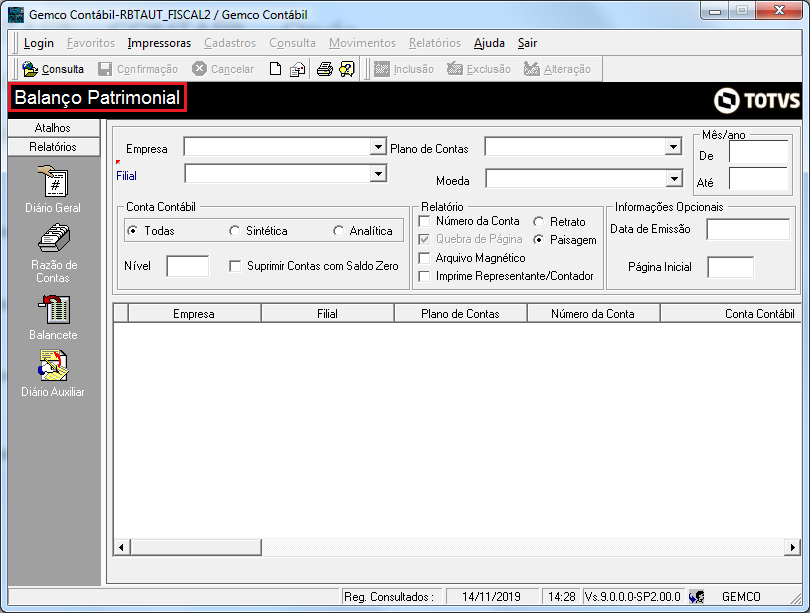The image size is (810, 613).
Task: Open the Diário Geral report icon
Action: [53, 181]
